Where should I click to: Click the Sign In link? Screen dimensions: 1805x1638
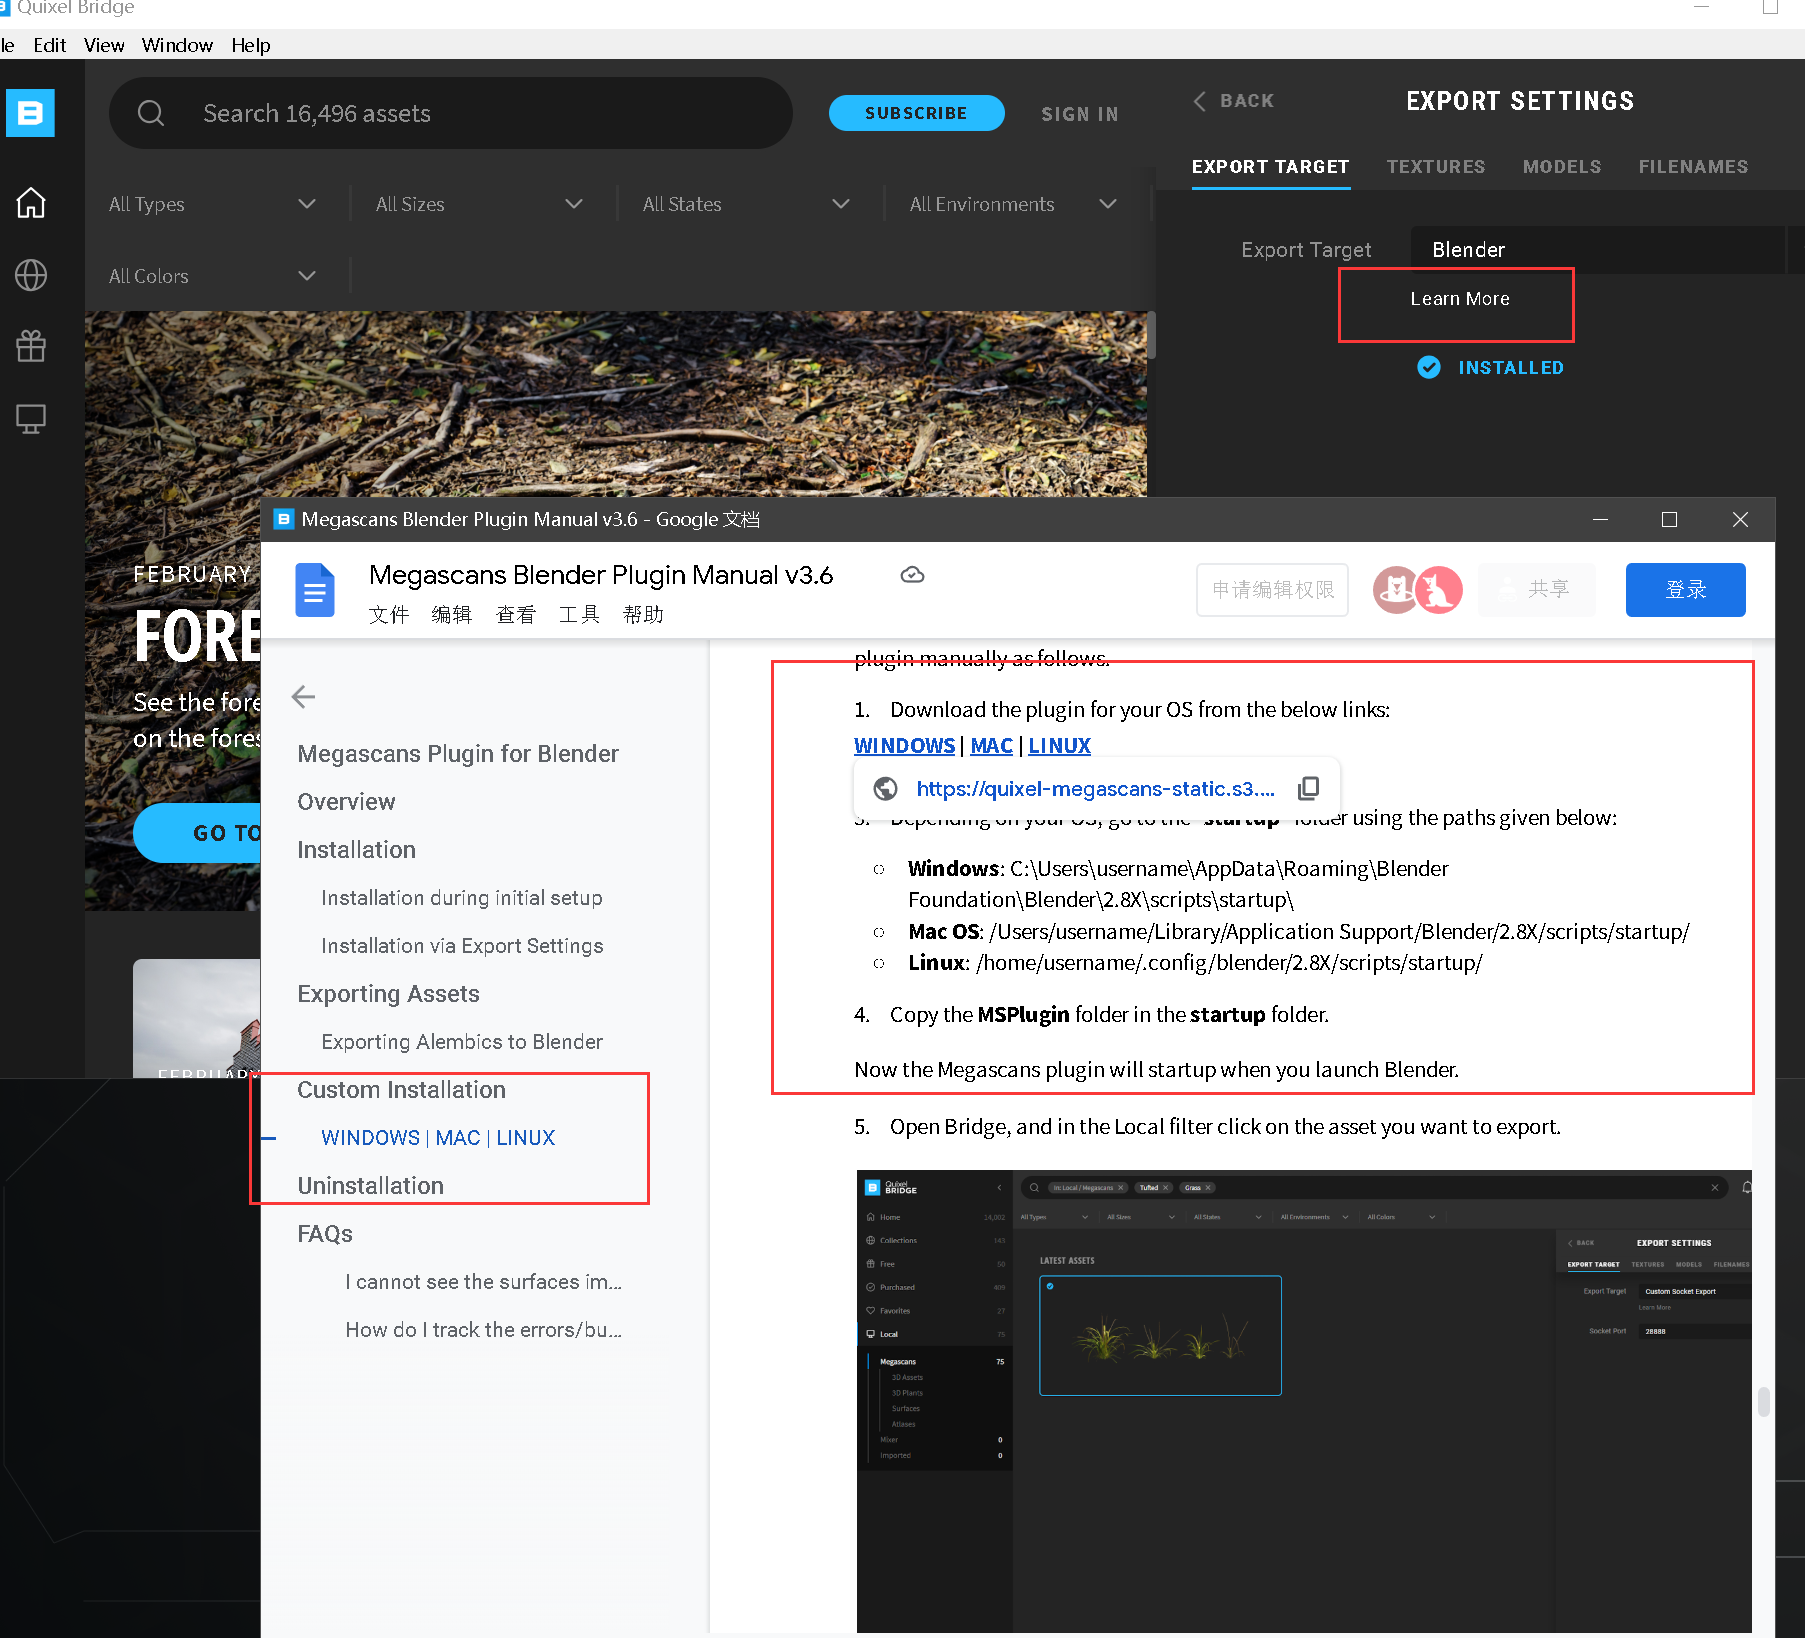pyautogui.click(x=1079, y=114)
